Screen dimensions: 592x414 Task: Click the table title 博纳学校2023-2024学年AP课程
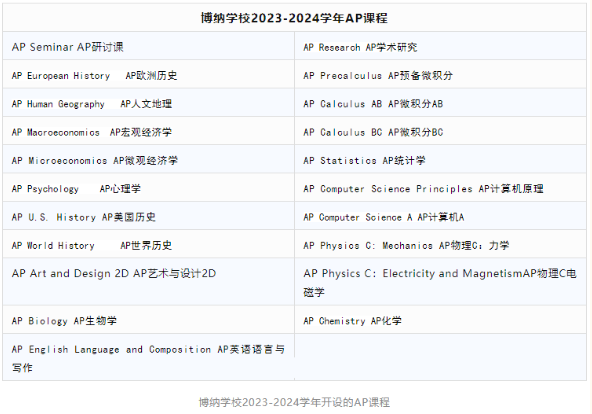coord(294,18)
